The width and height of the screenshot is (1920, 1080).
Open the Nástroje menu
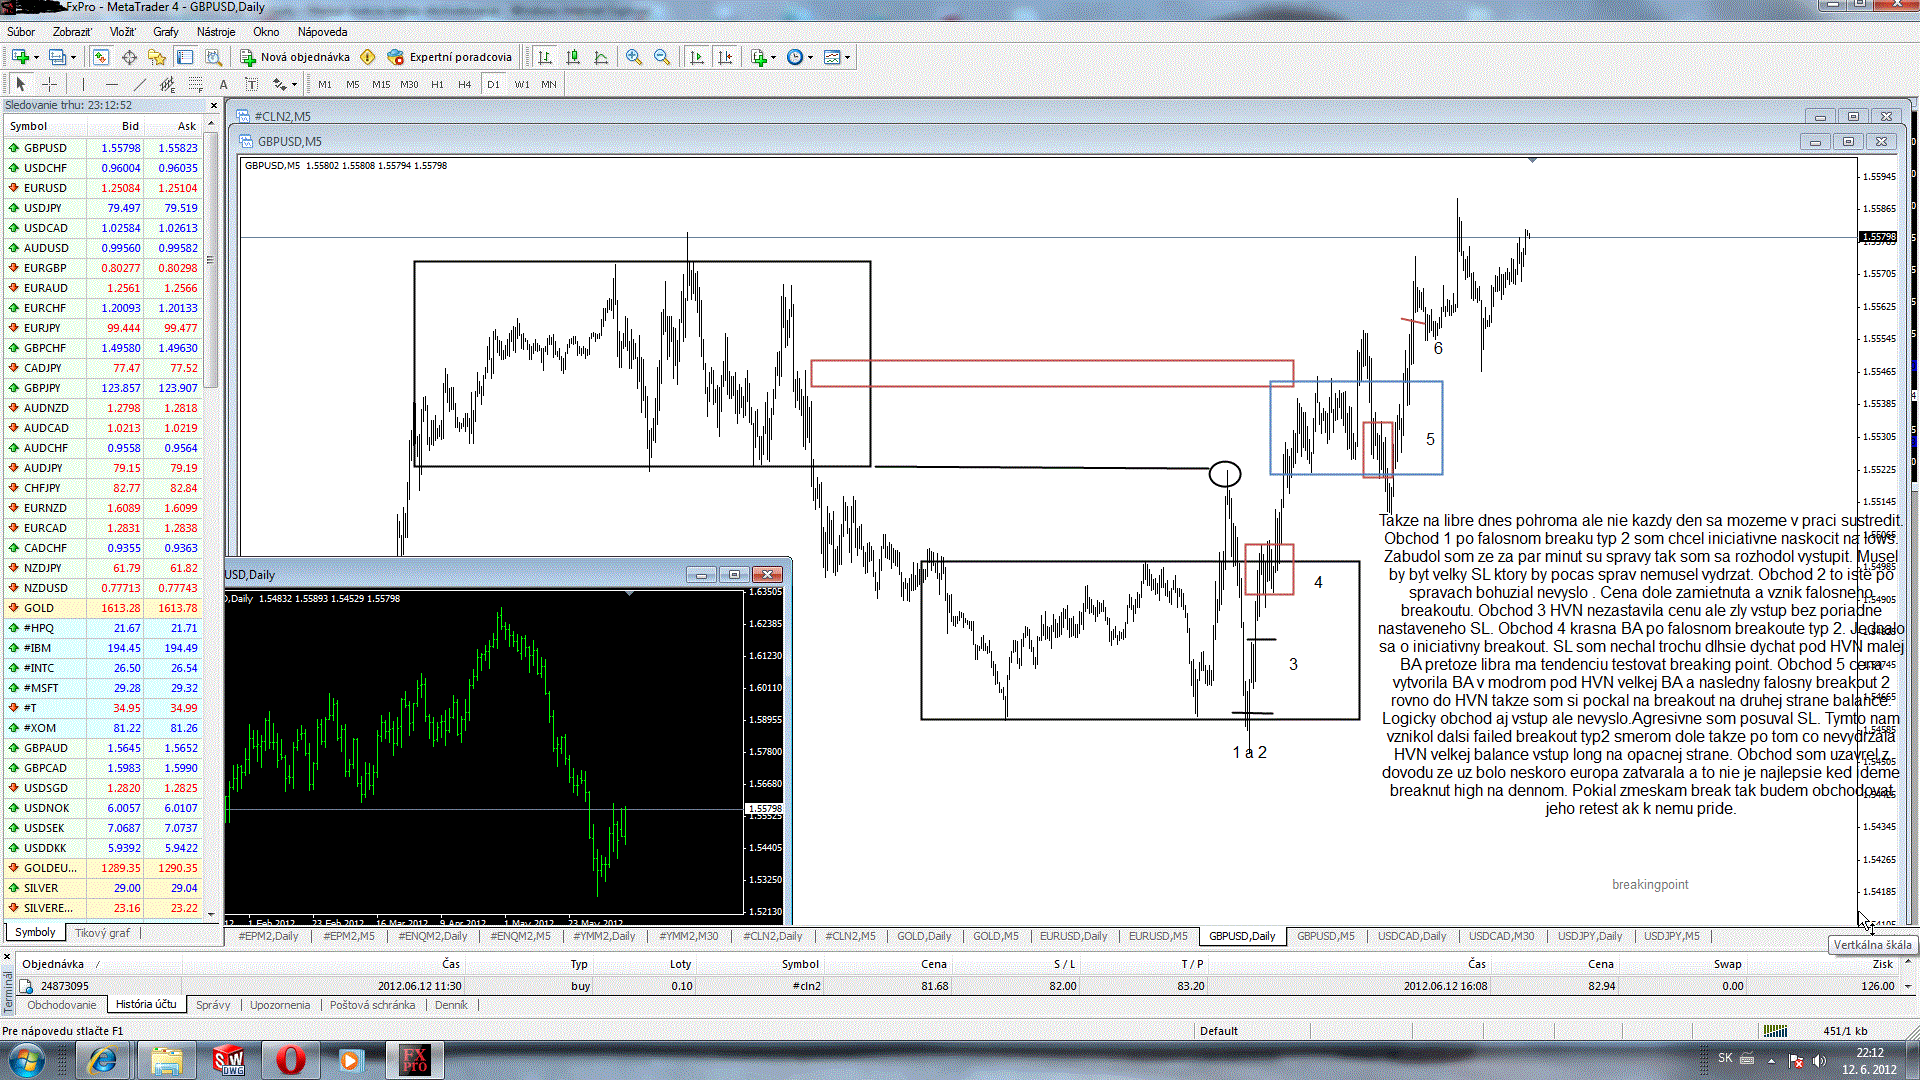pyautogui.click(x=215, y=32)
